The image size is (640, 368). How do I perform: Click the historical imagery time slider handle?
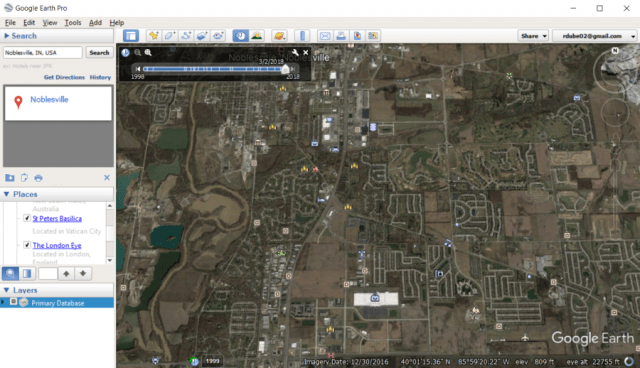click(x=285, y=69)
